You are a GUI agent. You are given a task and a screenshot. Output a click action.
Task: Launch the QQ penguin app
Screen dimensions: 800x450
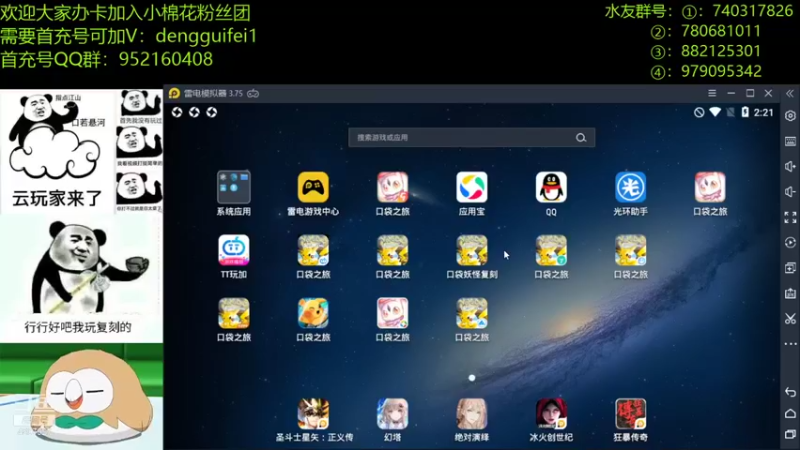551,187
